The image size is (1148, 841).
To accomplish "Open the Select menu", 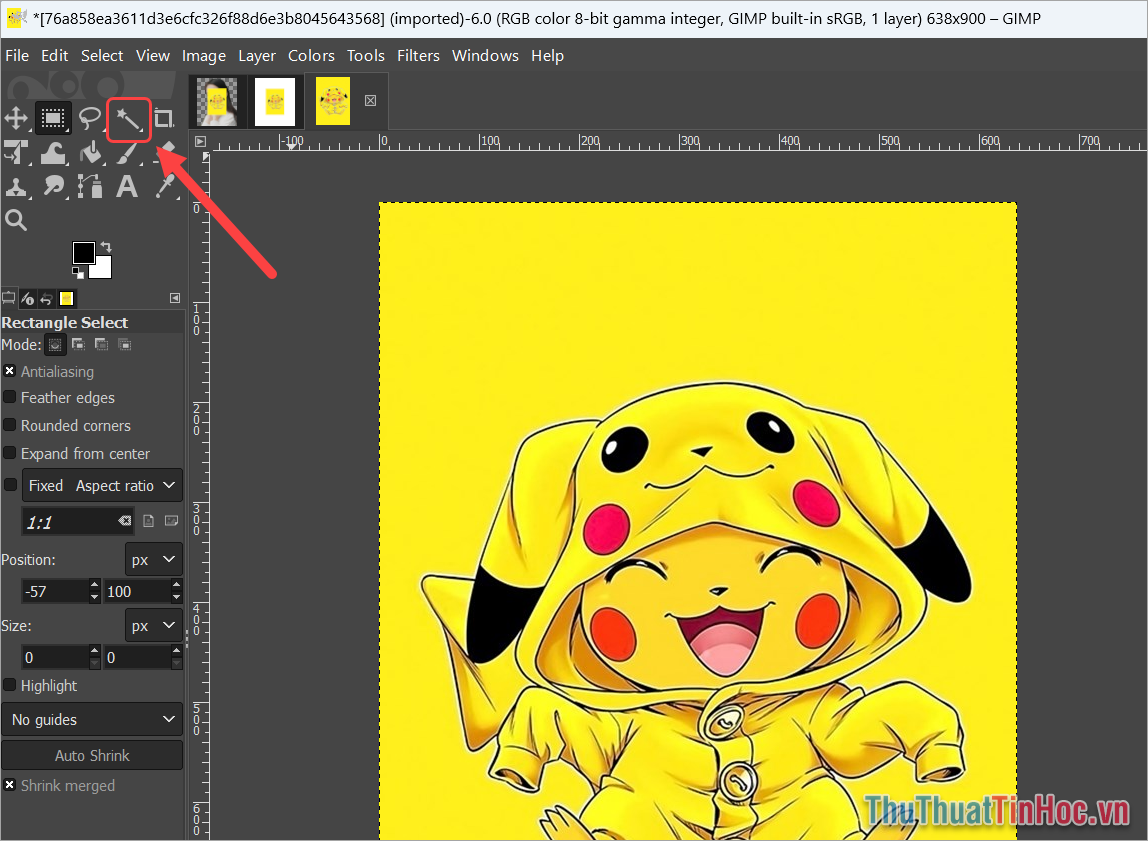I will click(x=102, y=56).
